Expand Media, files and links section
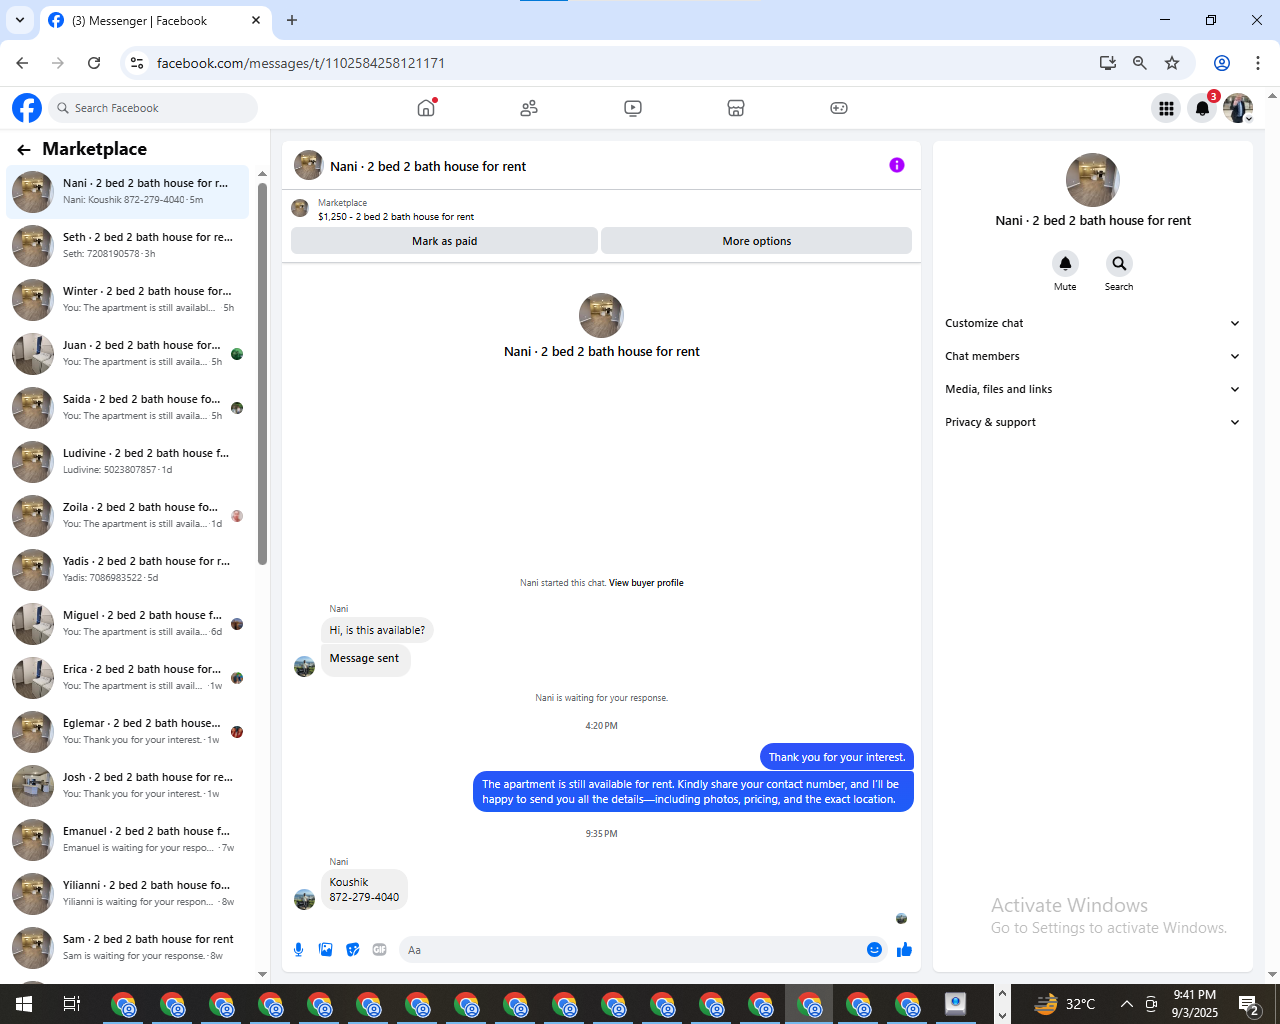The height and width of the screenshot is (1024, 1280). point(1093,389)
